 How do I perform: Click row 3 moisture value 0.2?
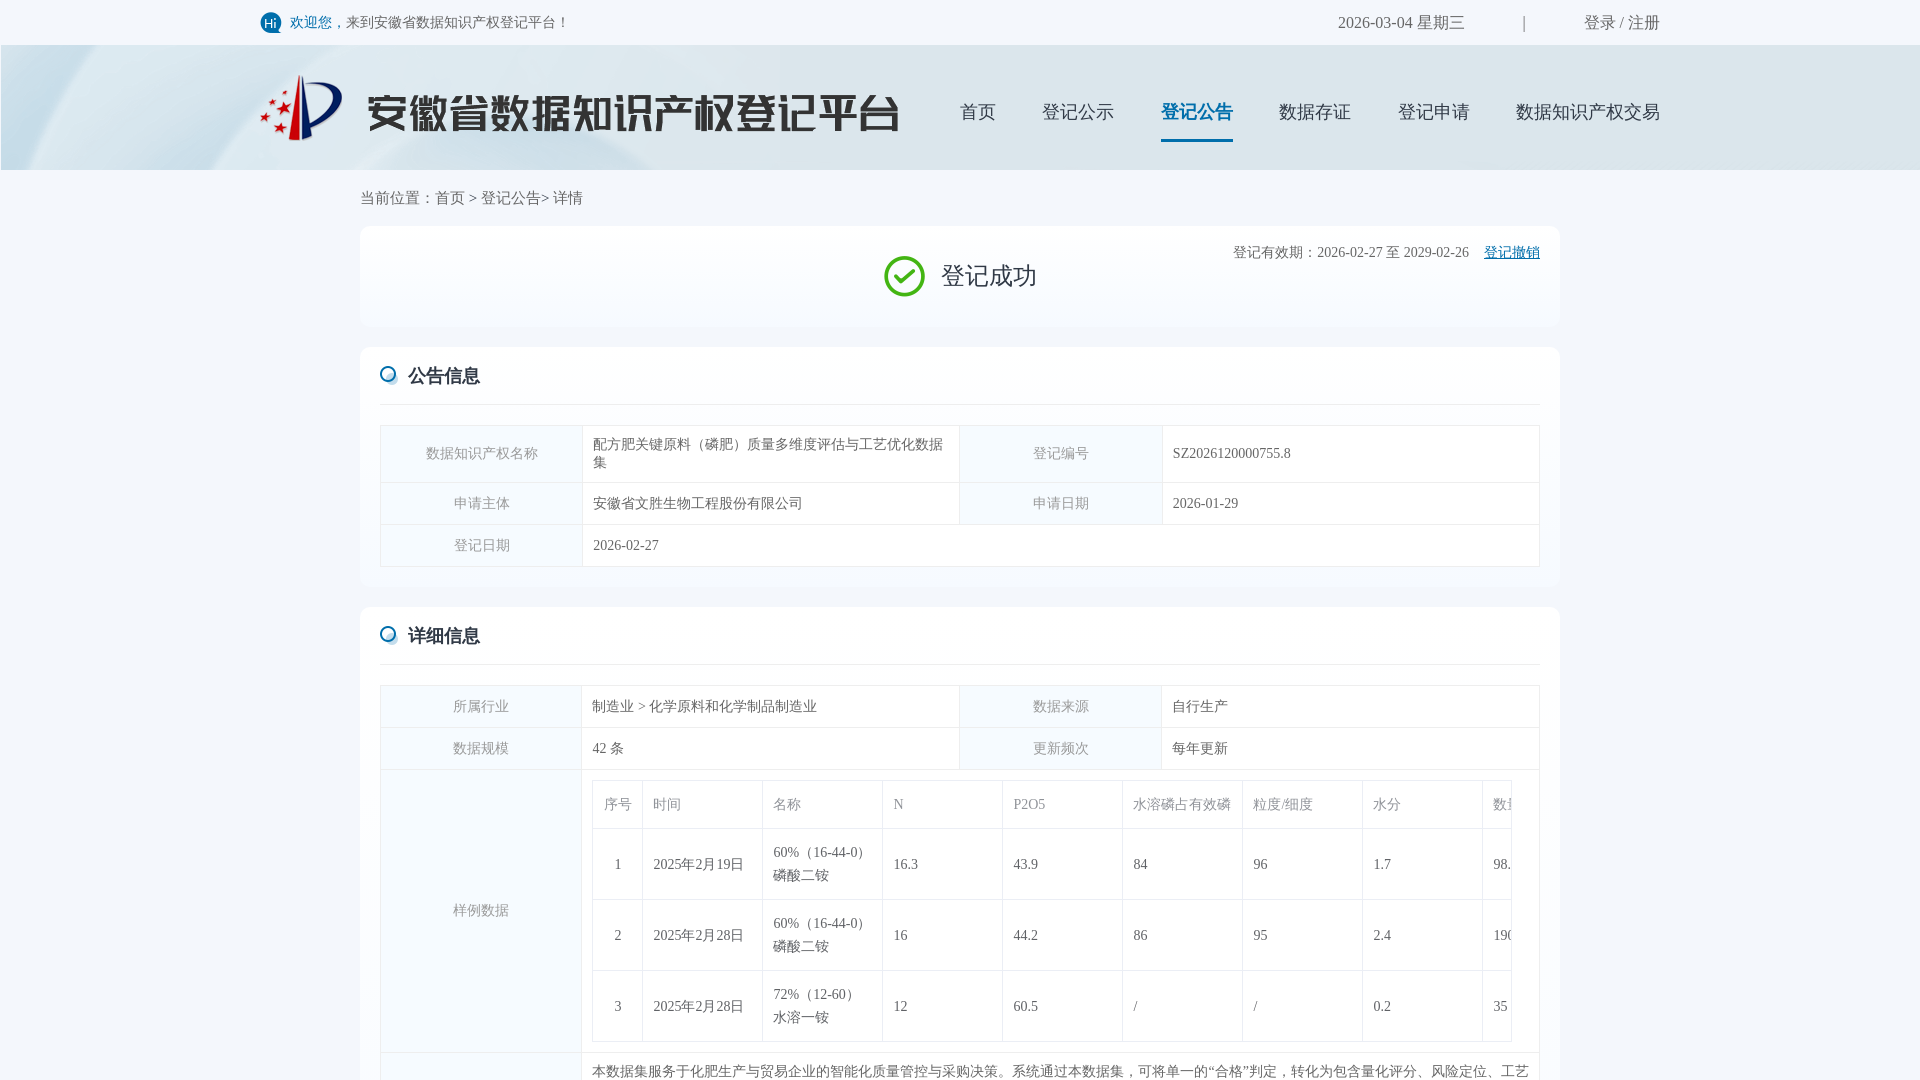(x=1381, y=1007)
